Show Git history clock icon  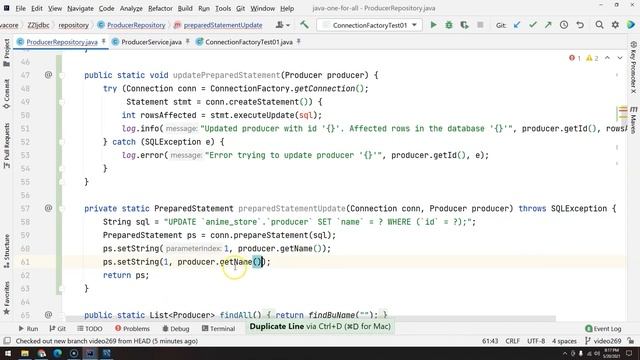pos(564,25)
